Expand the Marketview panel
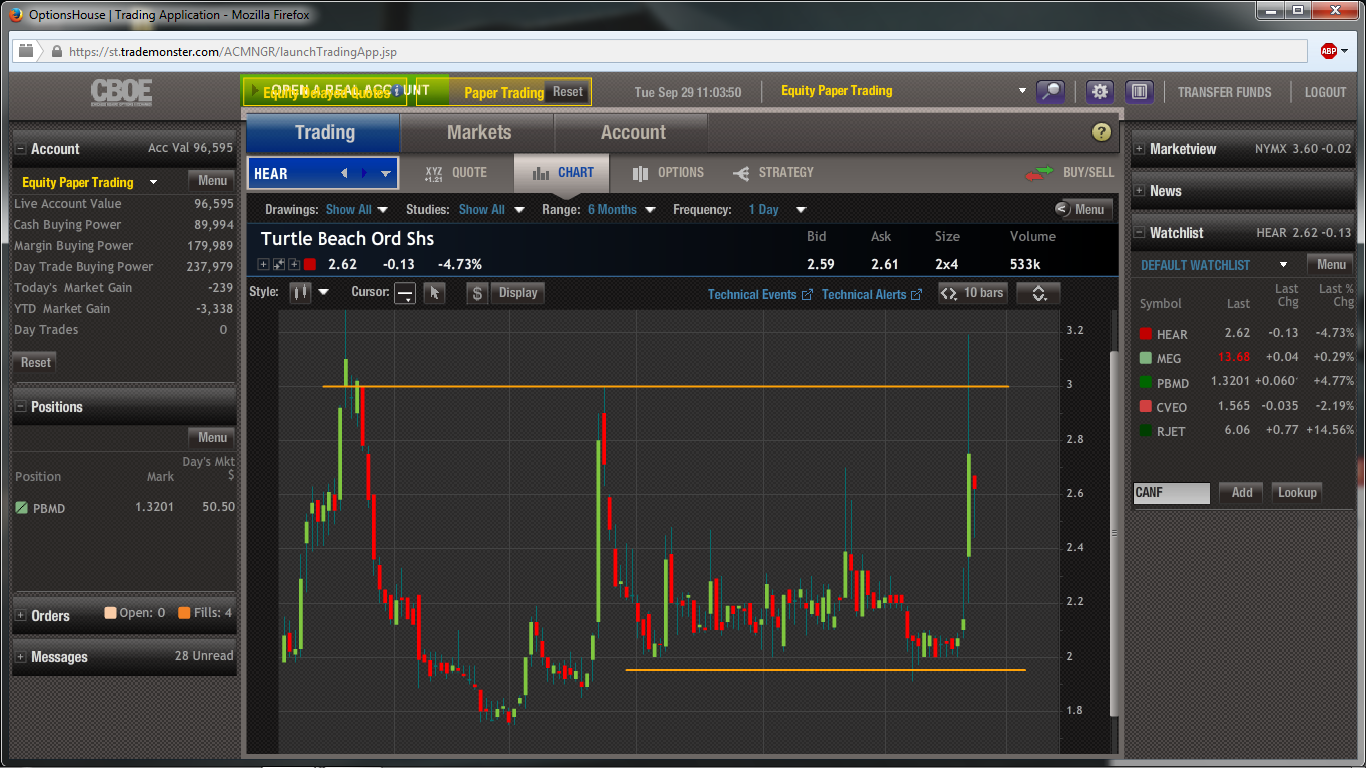This screenshot has width=1366, height=768. [x=1139, y=149]
